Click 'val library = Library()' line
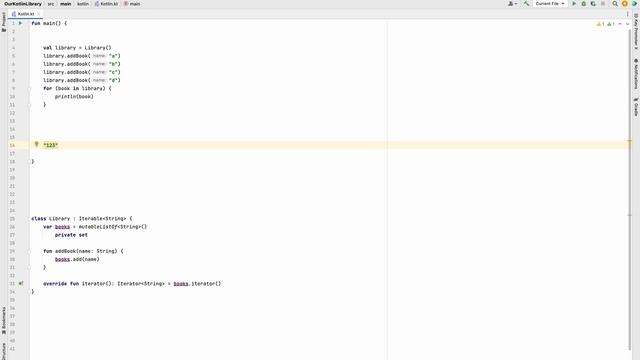Screen dimensions: 640x360 click(77, 48)
